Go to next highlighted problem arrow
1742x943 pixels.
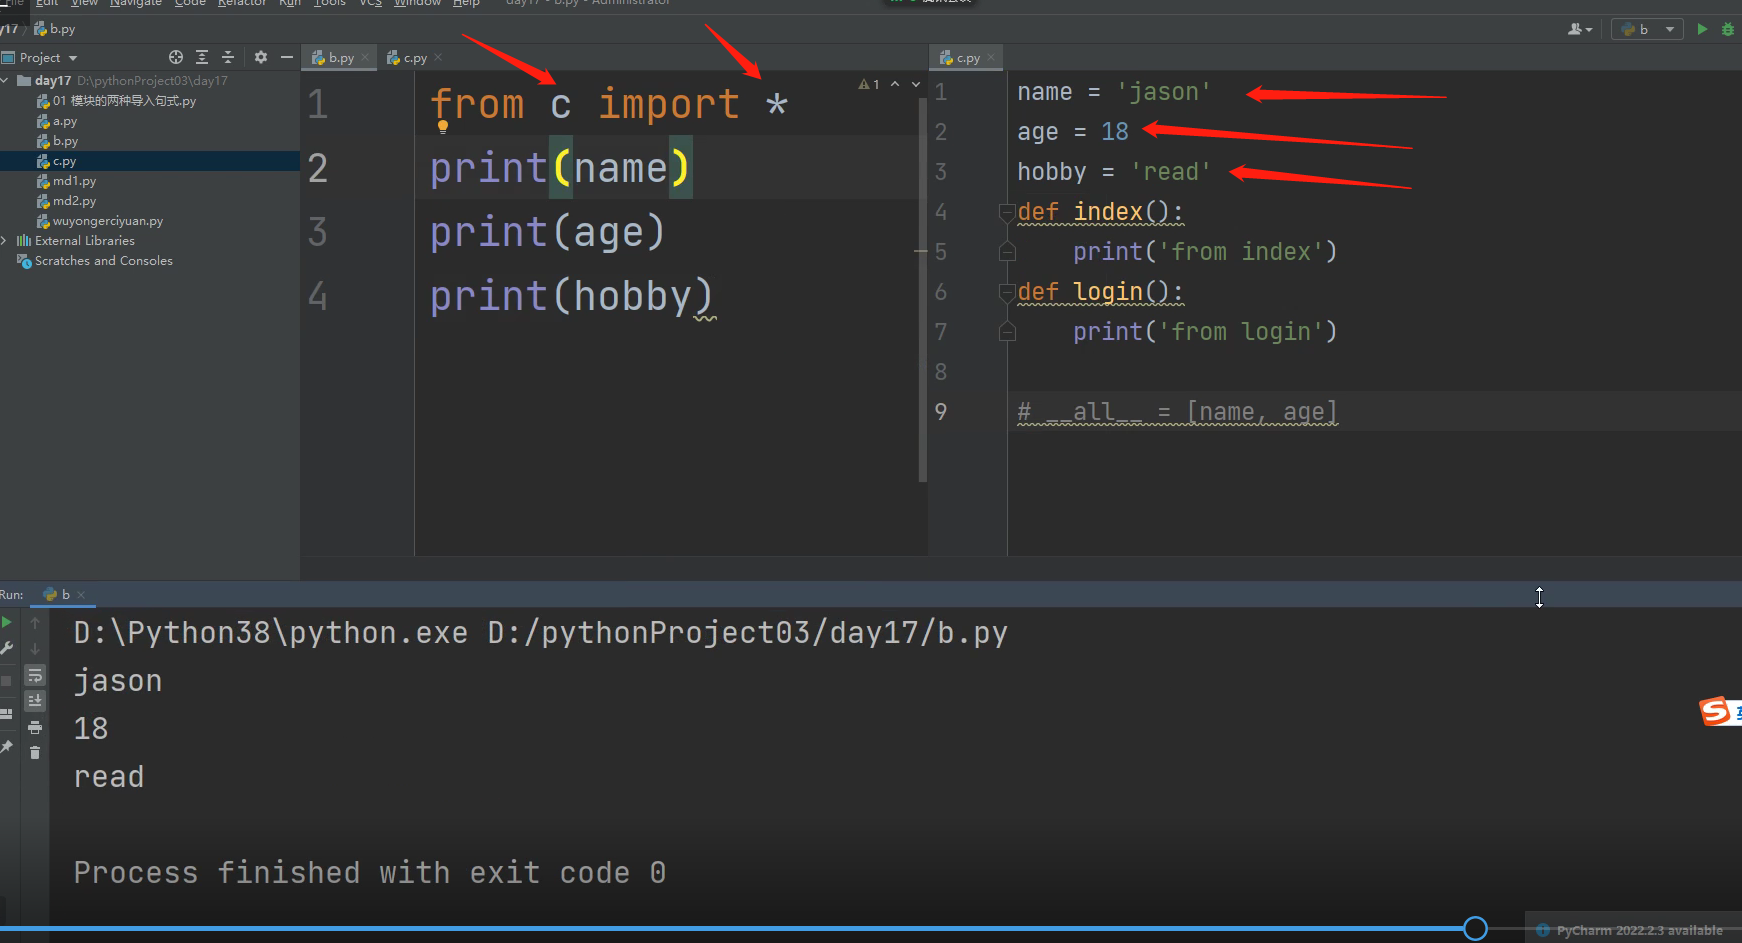click(916, 84)
